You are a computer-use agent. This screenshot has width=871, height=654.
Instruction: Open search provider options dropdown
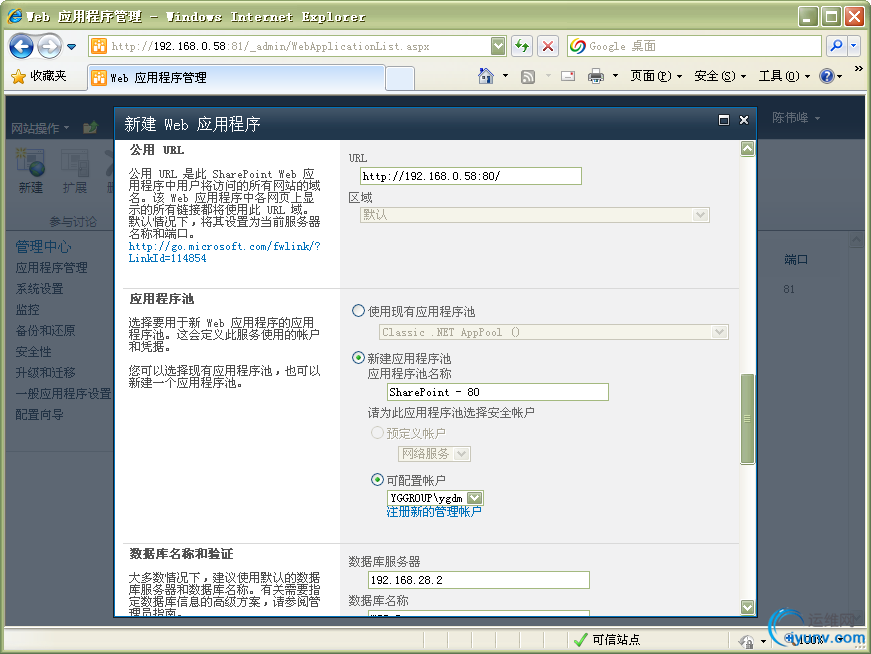(854, 46)
